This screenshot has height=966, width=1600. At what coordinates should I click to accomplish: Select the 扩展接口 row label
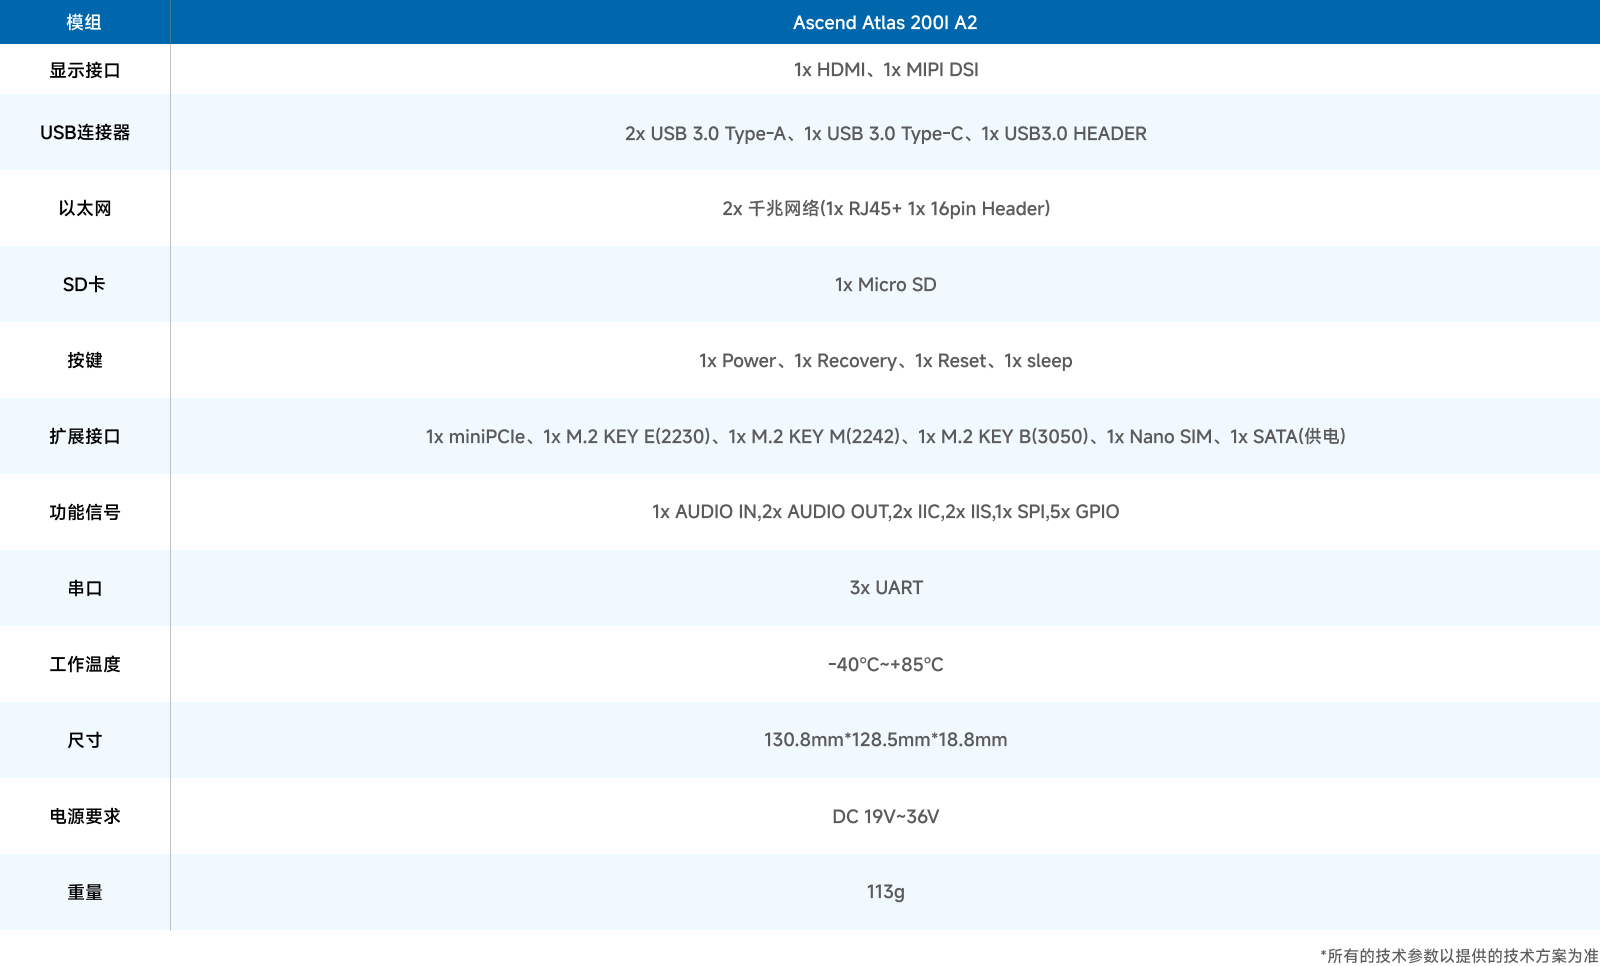point(85,436)
